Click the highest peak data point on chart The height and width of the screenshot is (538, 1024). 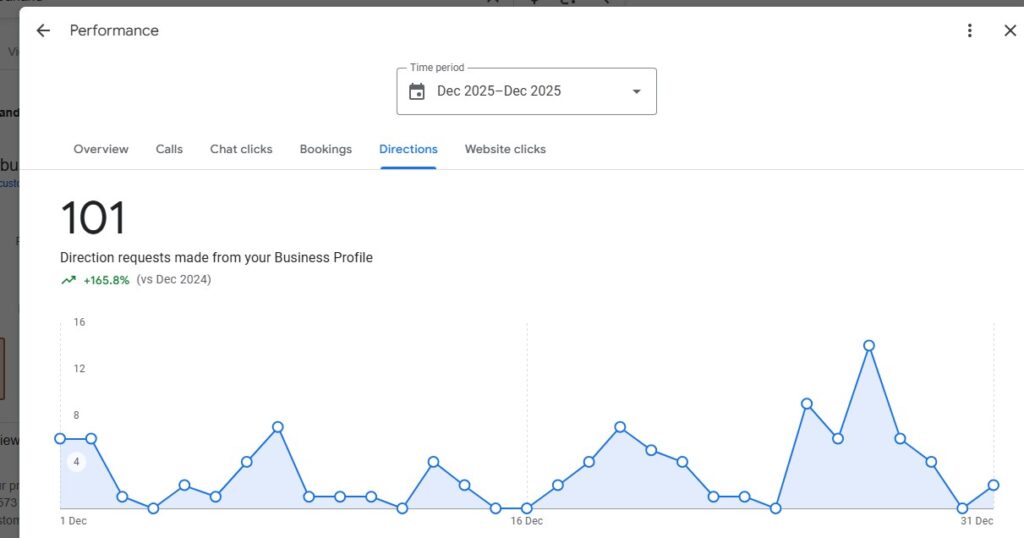click(x=869, y=346)
